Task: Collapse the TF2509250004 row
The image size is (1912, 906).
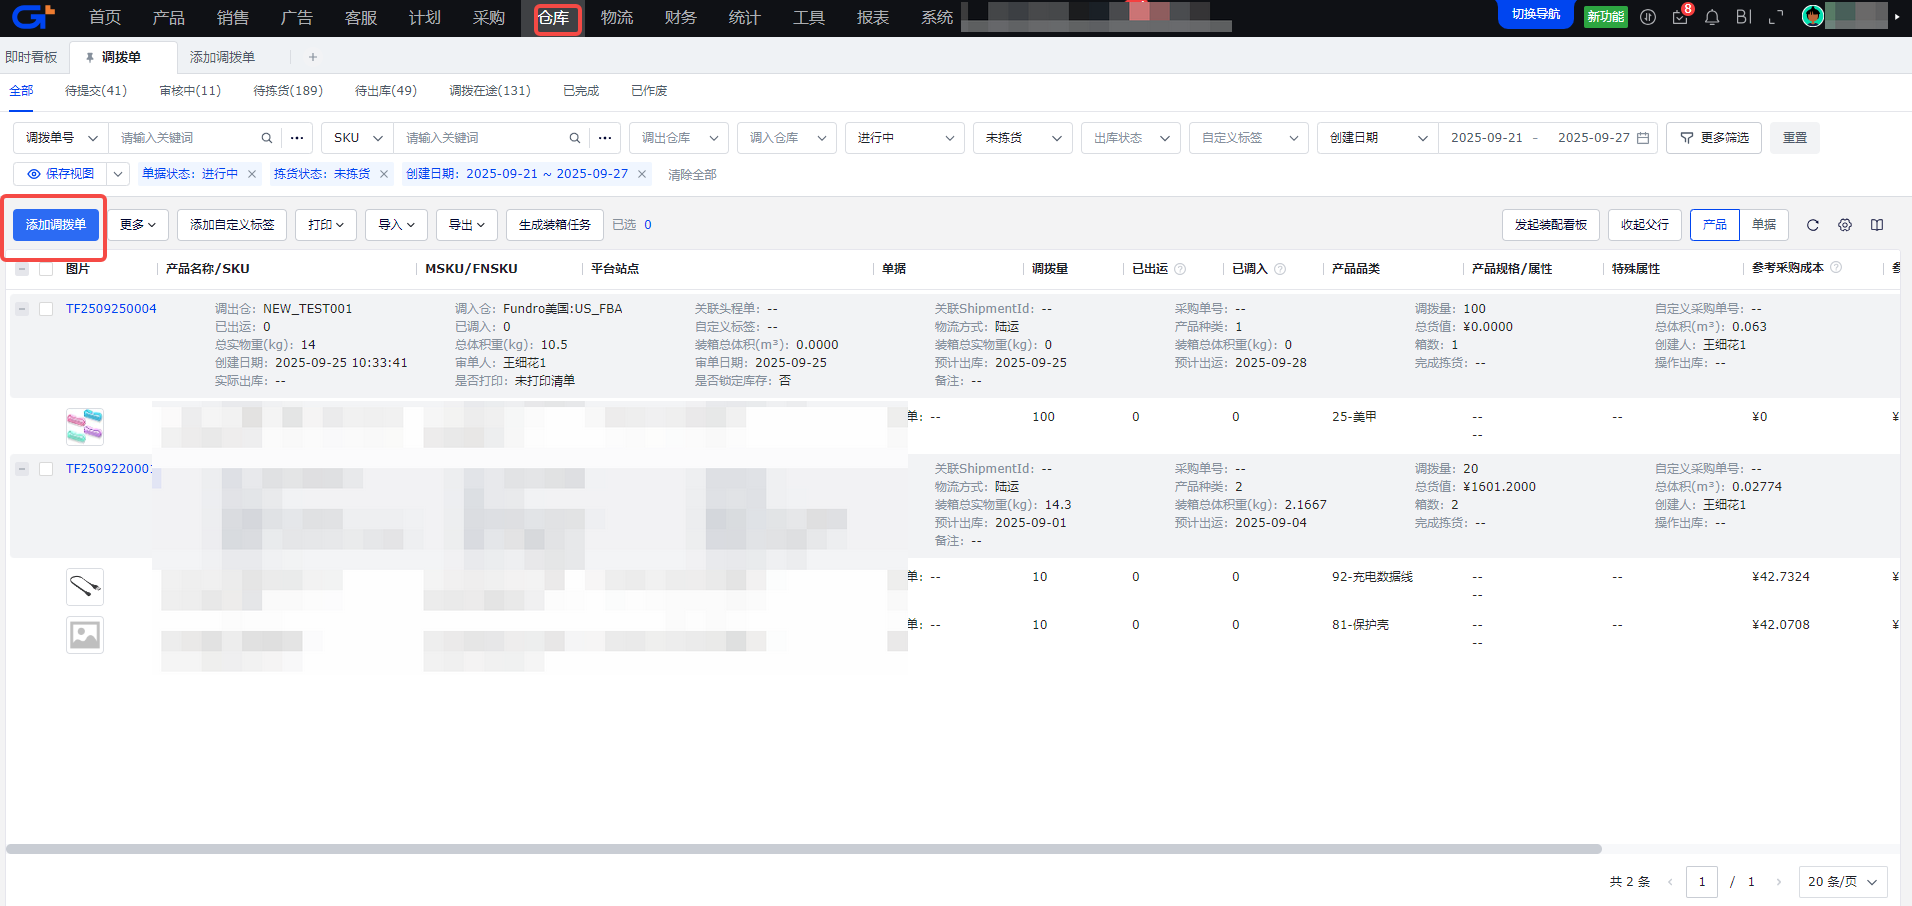Action: 22,309
